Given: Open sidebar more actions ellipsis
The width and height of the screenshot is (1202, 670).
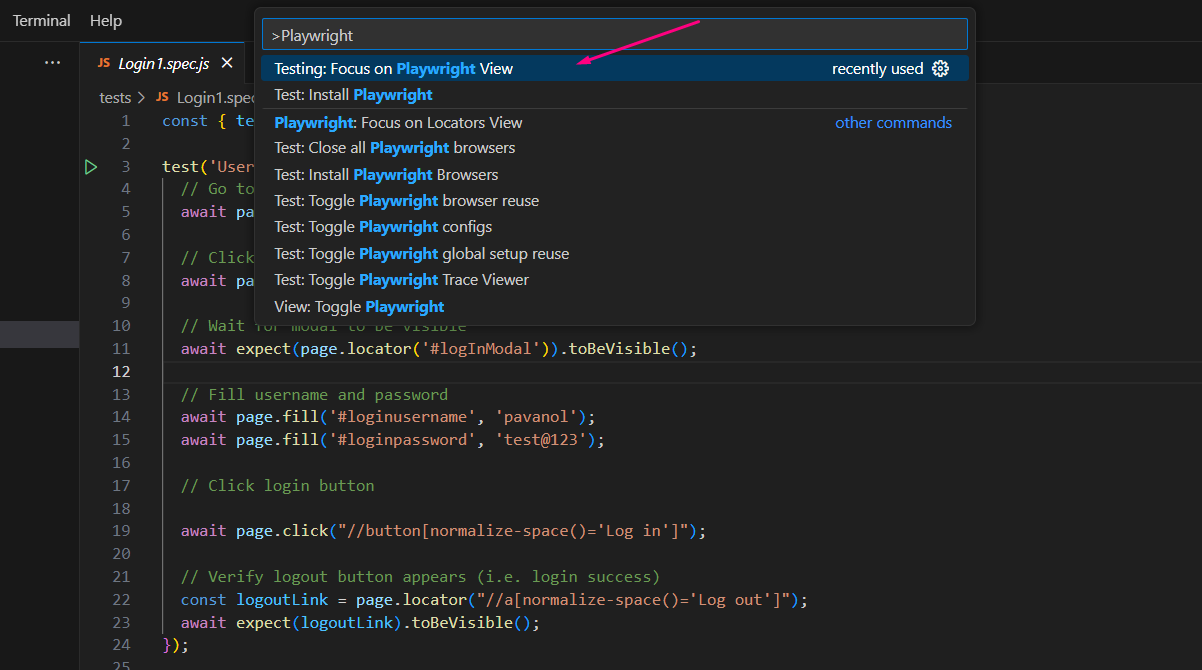Looking at the screenshot, I should click(x=52, y=62).
